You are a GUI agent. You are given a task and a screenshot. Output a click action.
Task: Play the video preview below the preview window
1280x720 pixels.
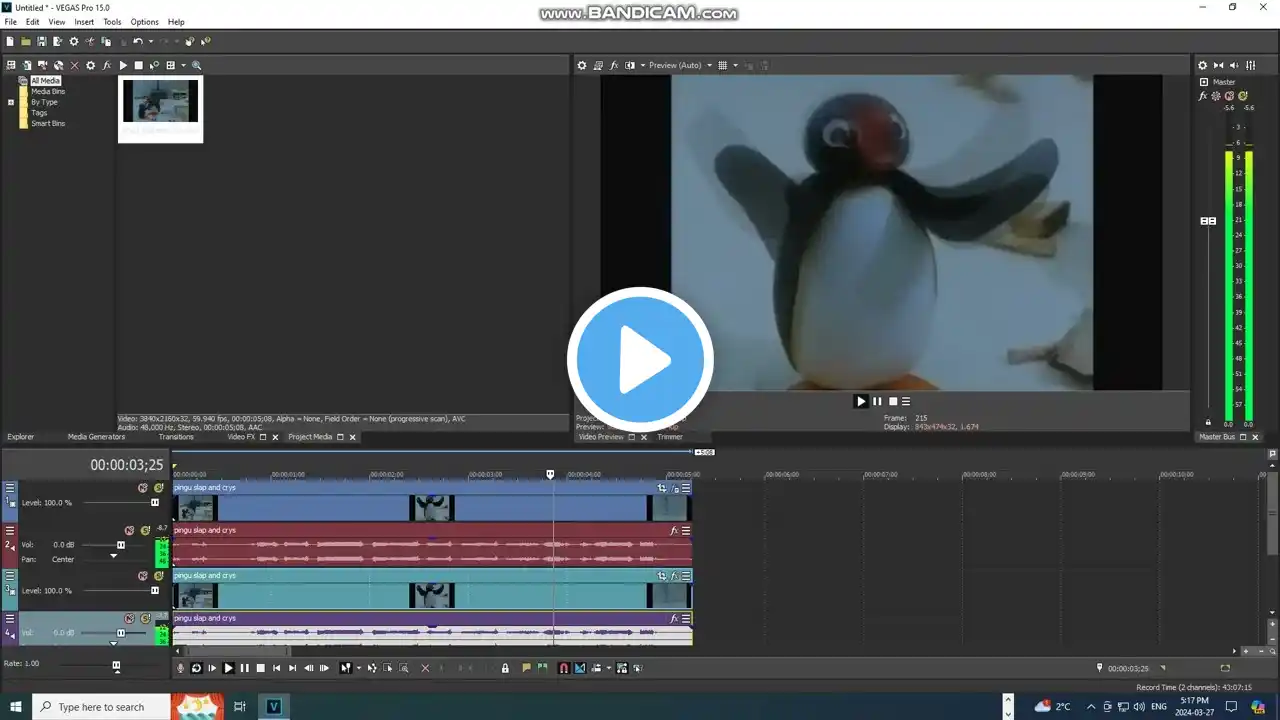click(x=861, y=401)
